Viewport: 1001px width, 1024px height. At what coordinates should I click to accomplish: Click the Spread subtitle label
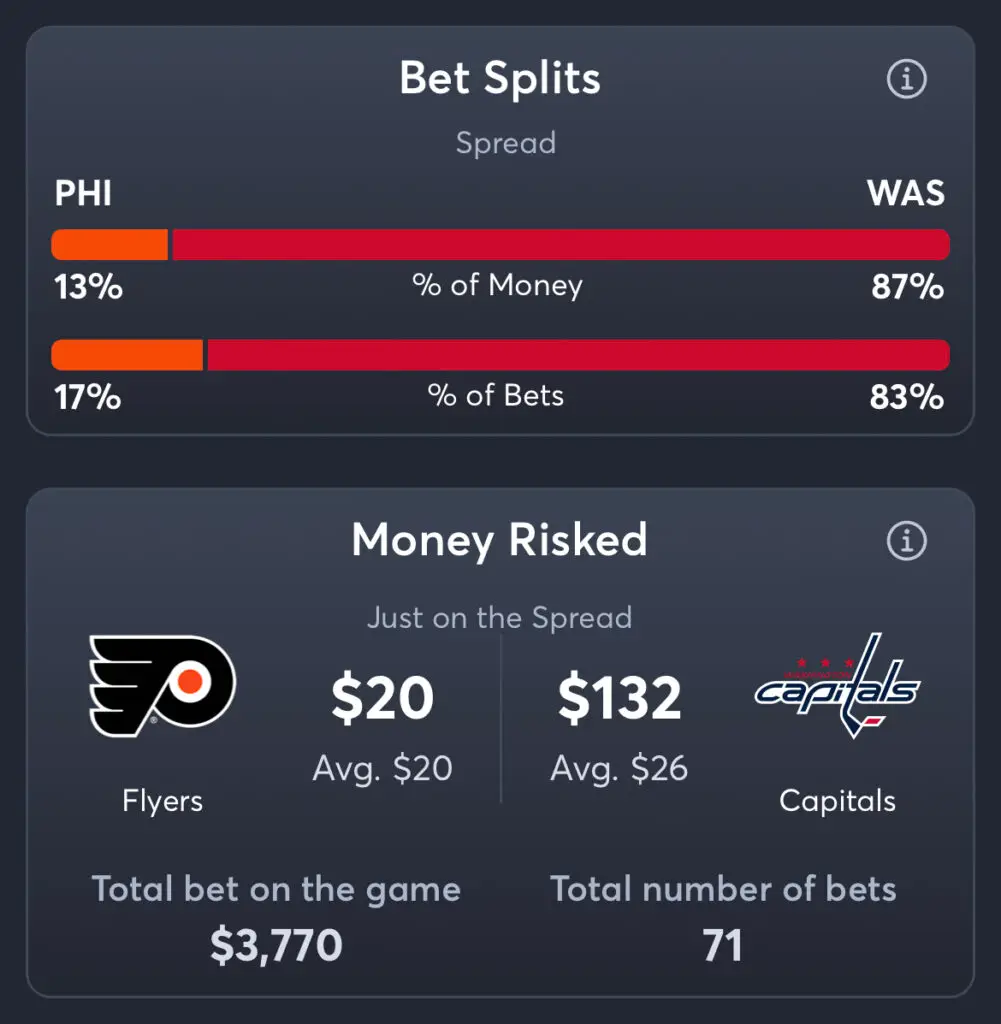coord(505,143)
